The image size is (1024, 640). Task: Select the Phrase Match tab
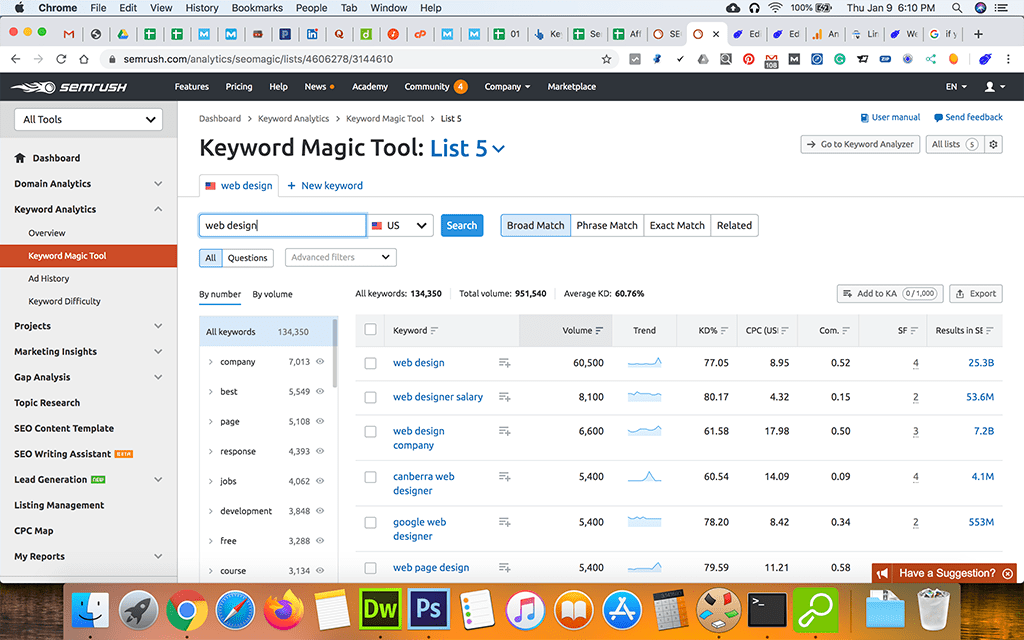pos(607,225)
